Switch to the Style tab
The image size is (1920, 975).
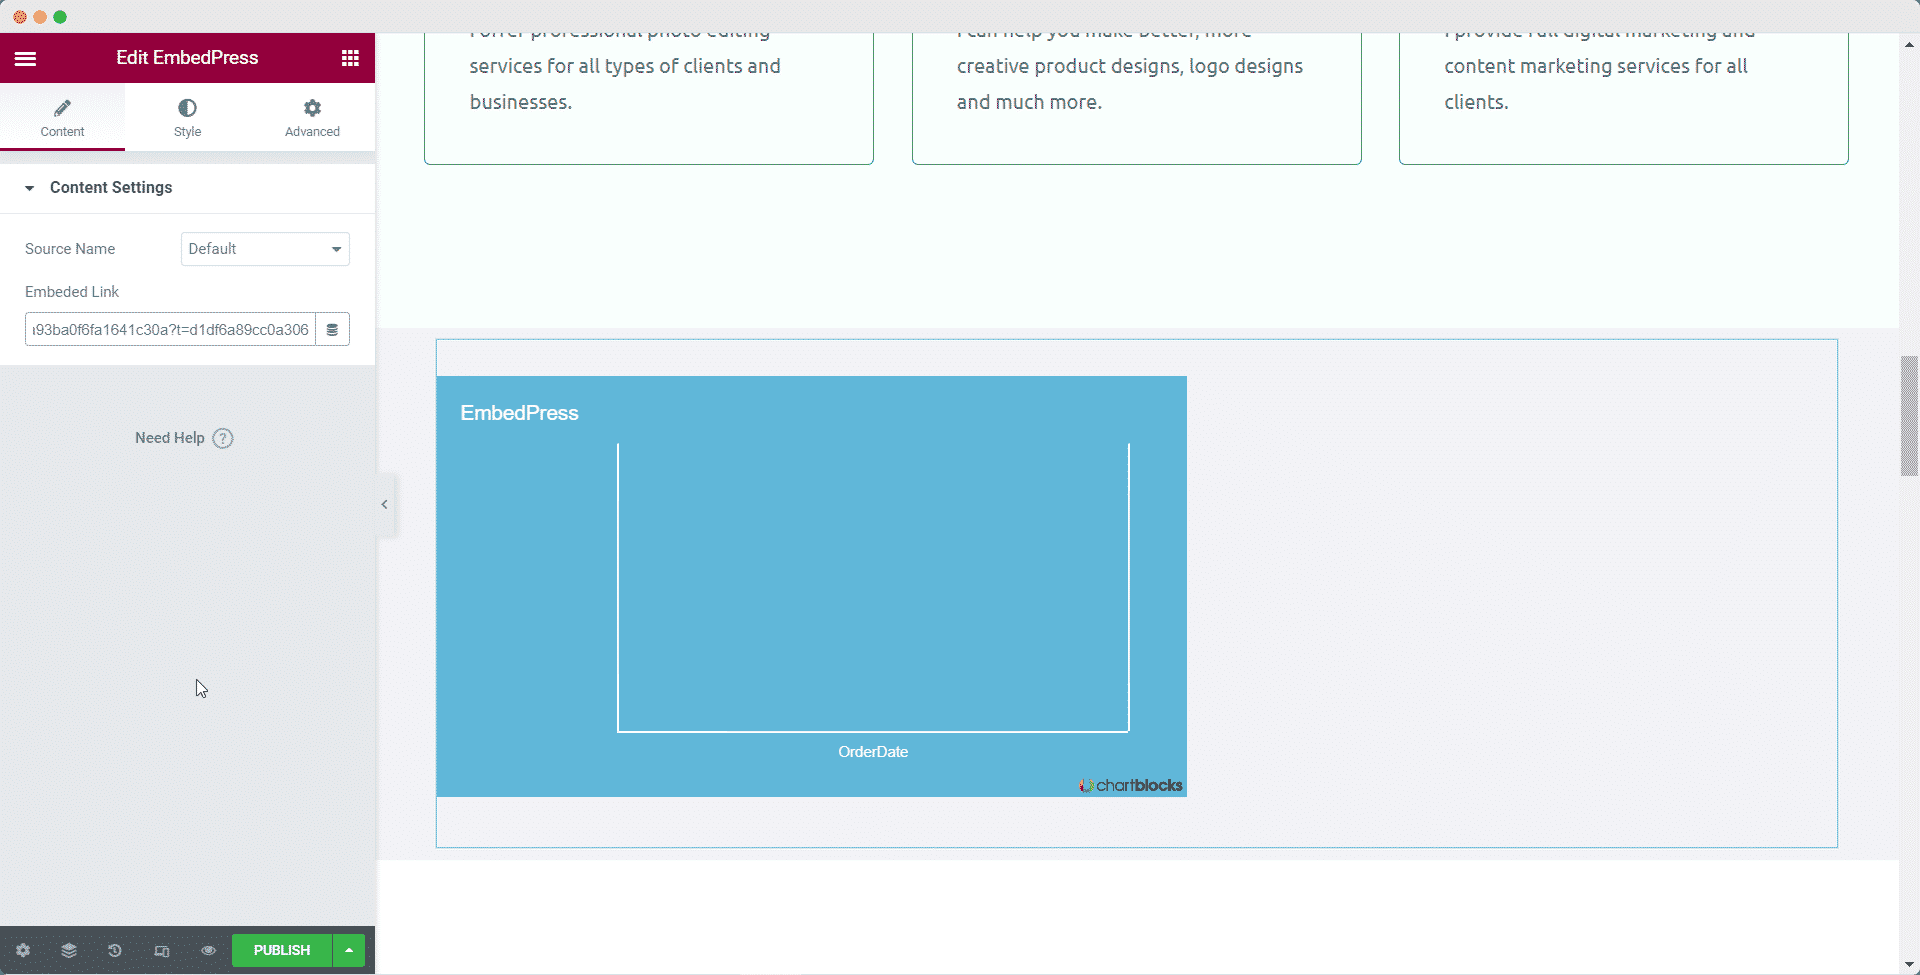click(x=187, y=118)
